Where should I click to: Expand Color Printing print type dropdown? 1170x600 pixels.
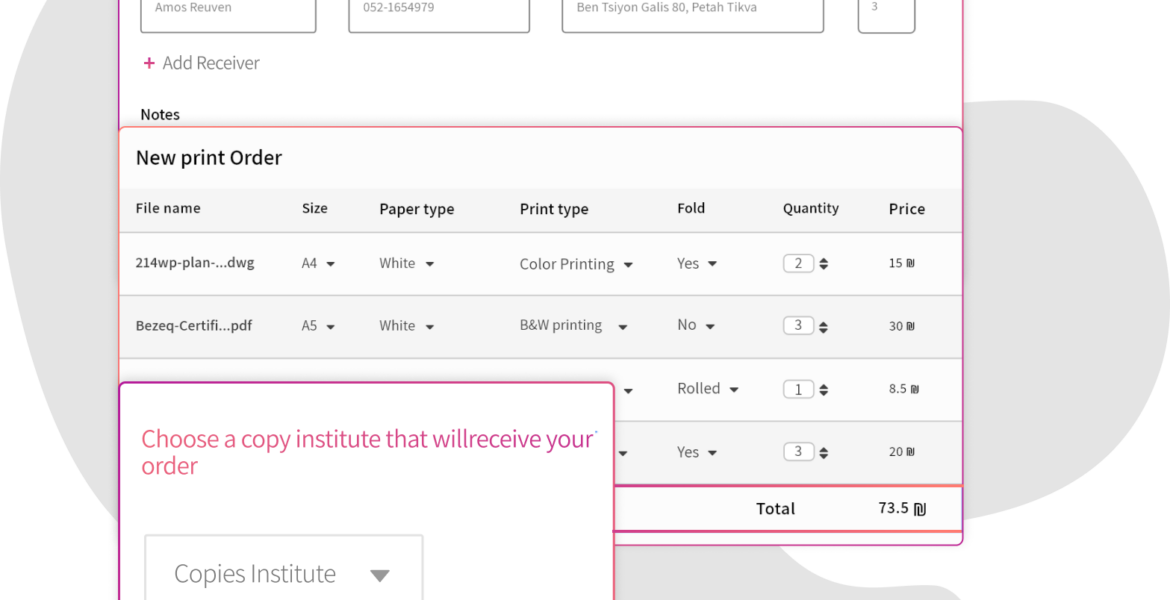click(576, 265)
